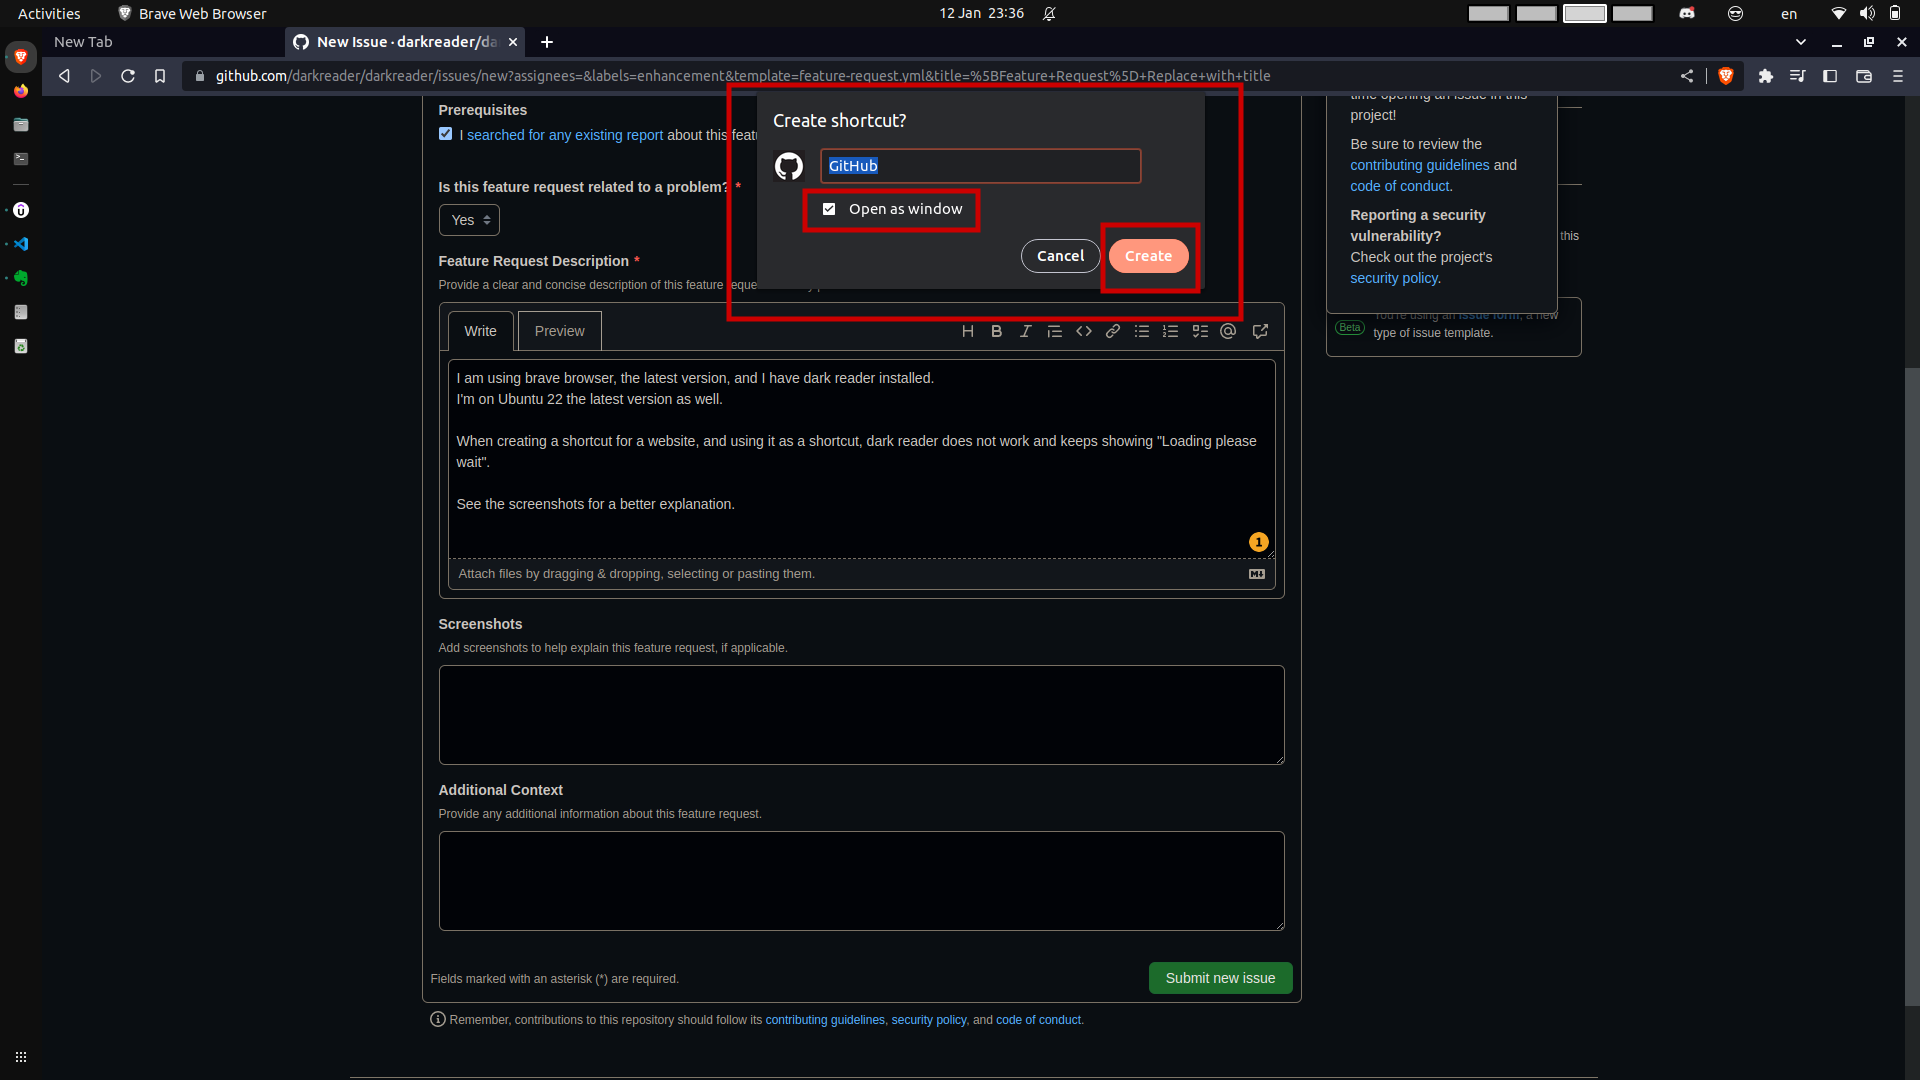Toggle bold formatting in editor toolbar
The width and height of the screenshot is (1920, 1080).
click(x=996, y=331)
